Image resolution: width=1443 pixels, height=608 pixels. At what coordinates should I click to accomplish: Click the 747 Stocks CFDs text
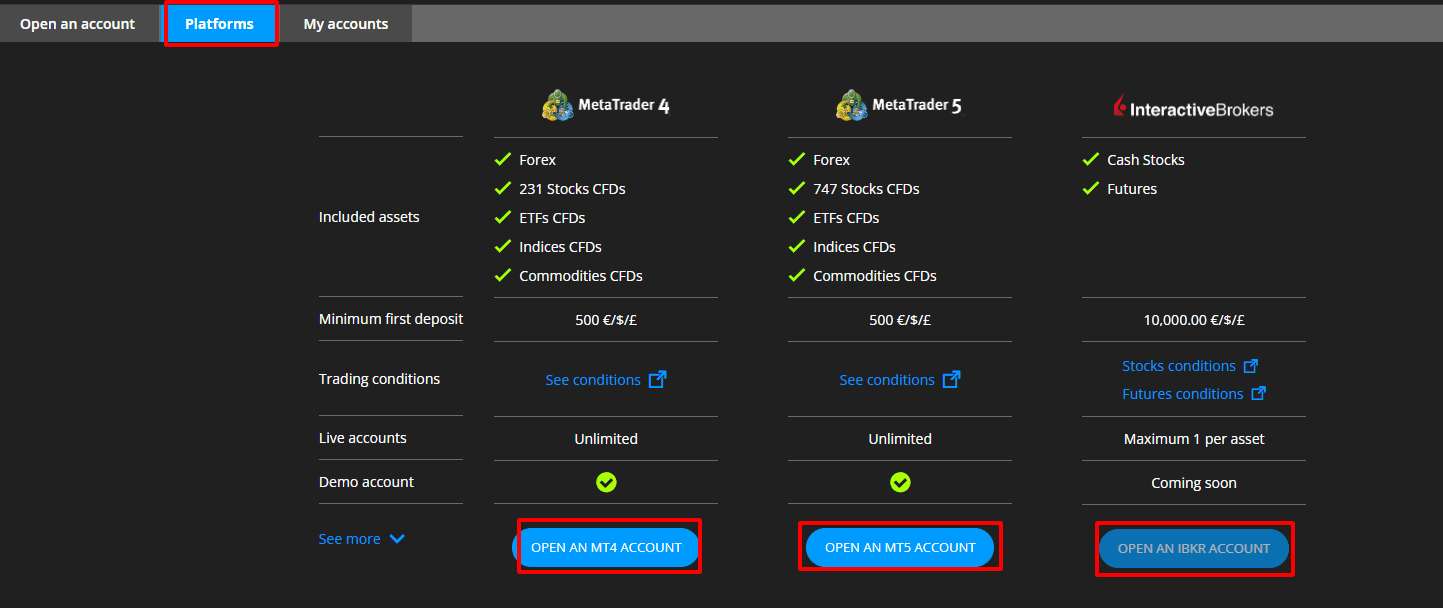(866, 189)
